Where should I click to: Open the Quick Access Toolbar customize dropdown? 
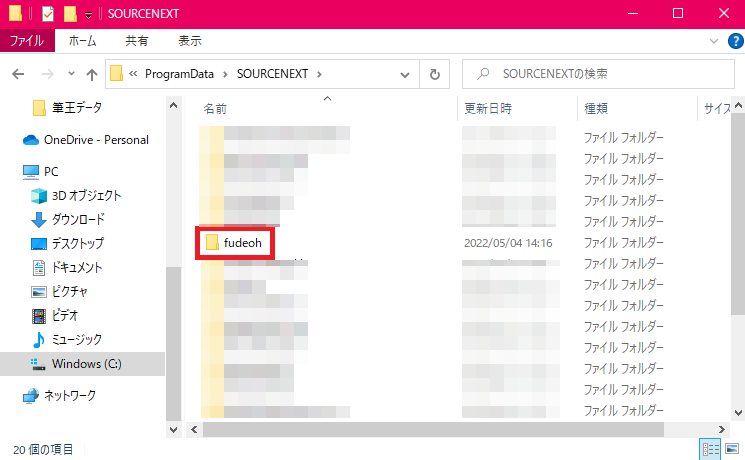tap(88, 15)
